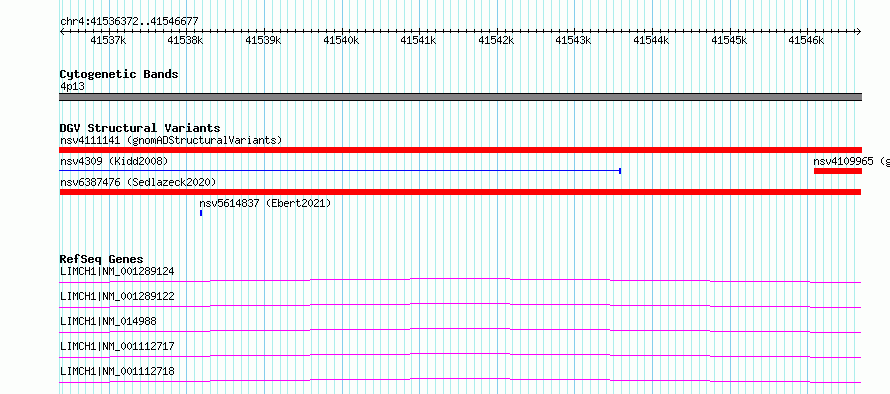Click the 41542k ruler tick label

point(496,40)
